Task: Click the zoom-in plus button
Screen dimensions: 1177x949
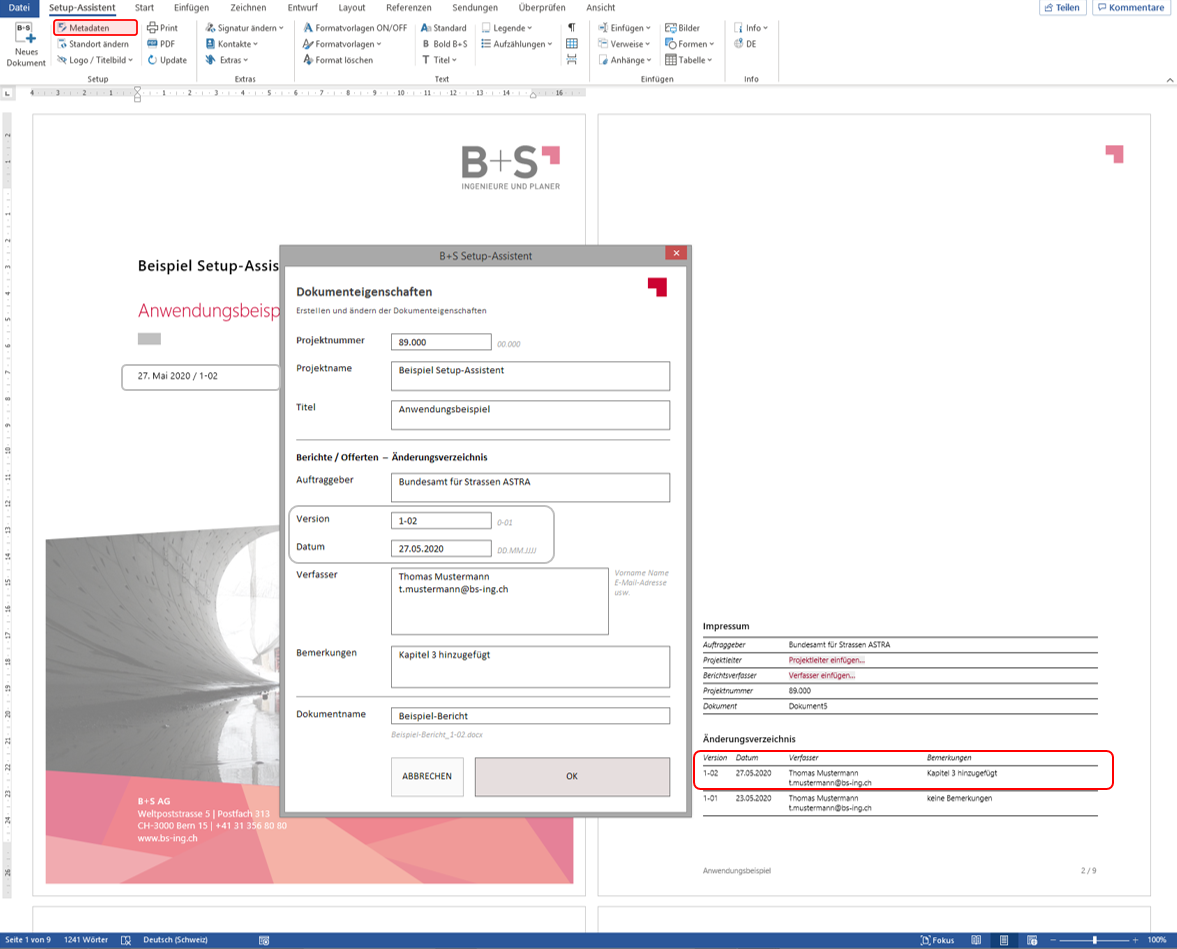Action: click(1135, 940)
